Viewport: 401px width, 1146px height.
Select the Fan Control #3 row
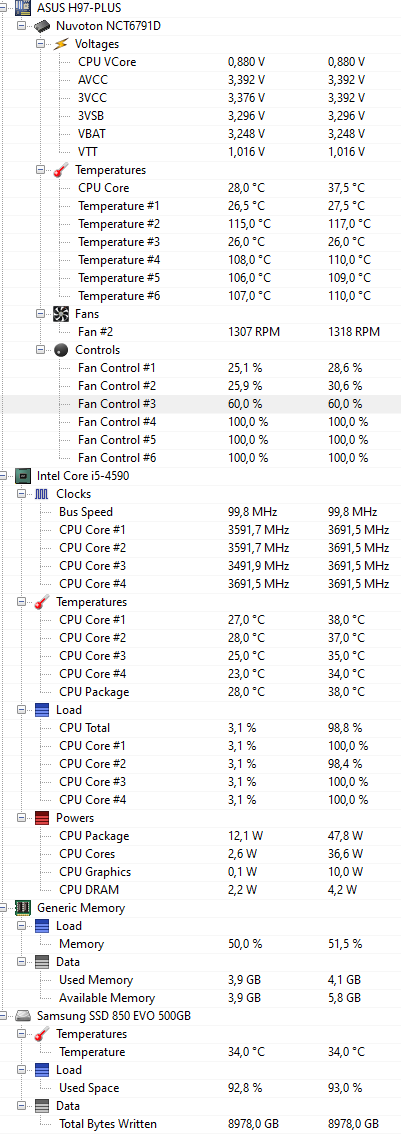coord(200,404)
